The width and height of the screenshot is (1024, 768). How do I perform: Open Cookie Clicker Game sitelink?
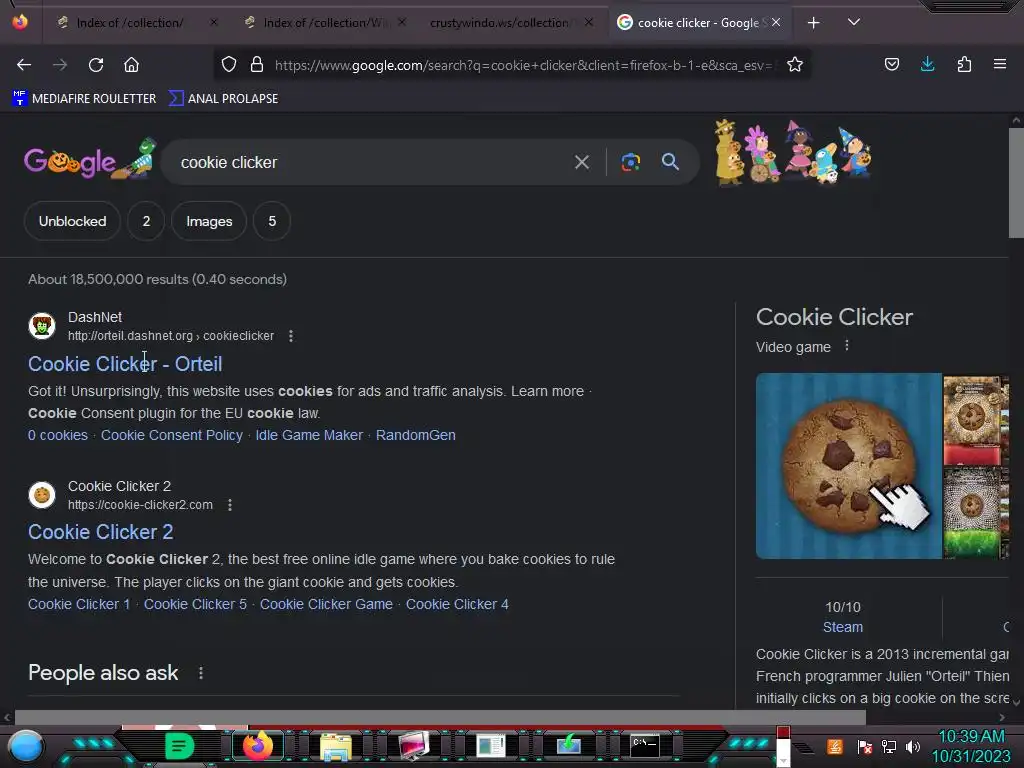click(326, 604)
